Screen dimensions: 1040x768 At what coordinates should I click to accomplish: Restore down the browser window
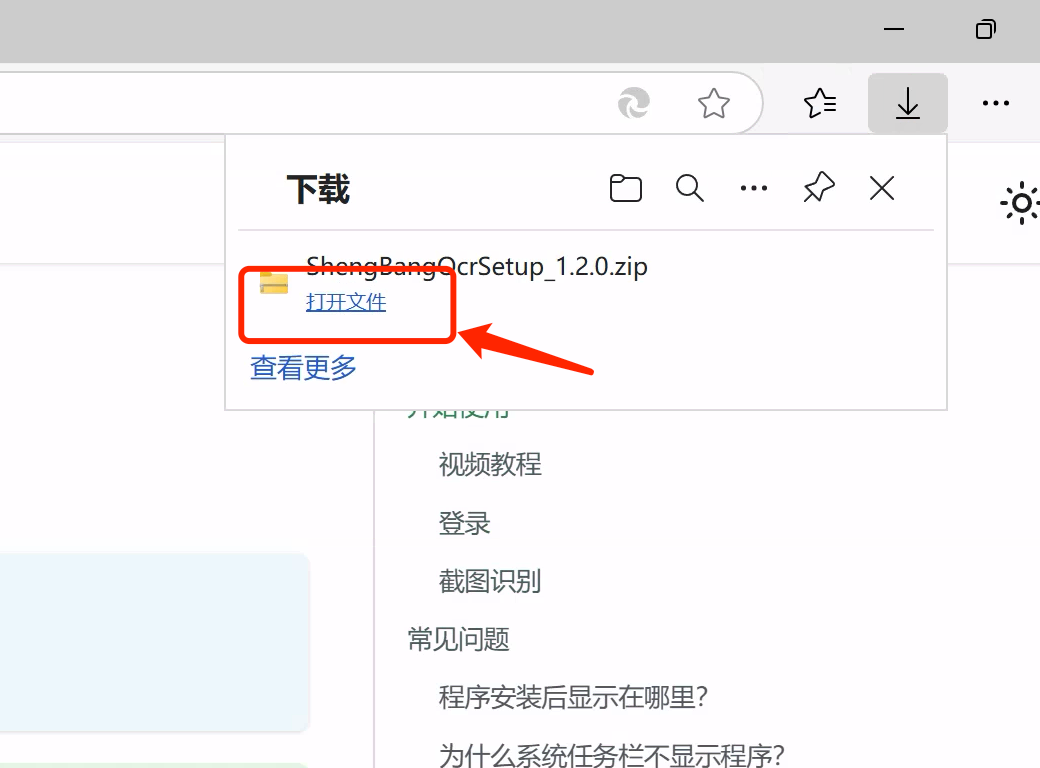point(986,29)
